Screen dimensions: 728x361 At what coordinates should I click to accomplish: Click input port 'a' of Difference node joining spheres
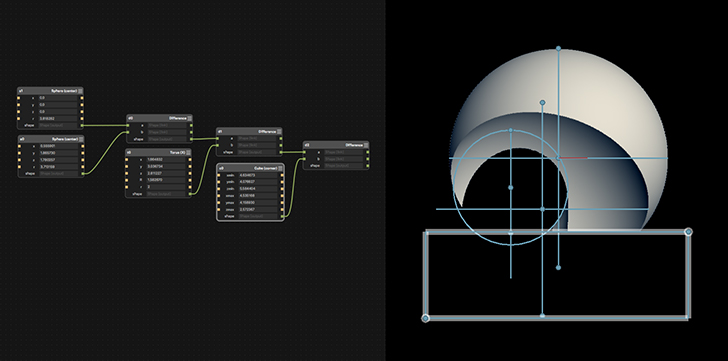coord(128,125)
